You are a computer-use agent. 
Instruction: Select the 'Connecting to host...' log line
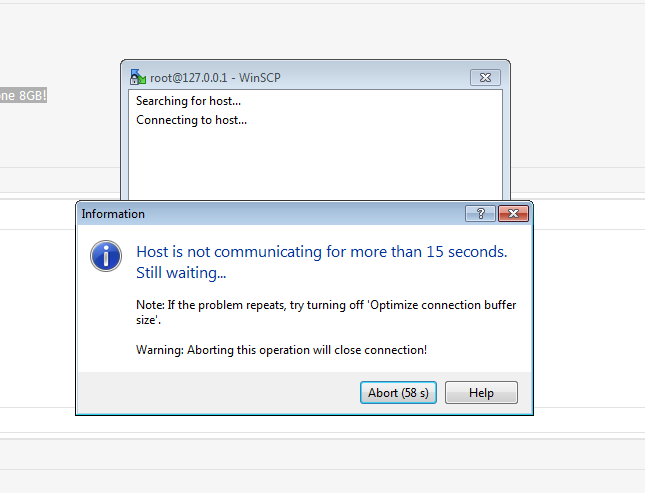coord(191,120)
